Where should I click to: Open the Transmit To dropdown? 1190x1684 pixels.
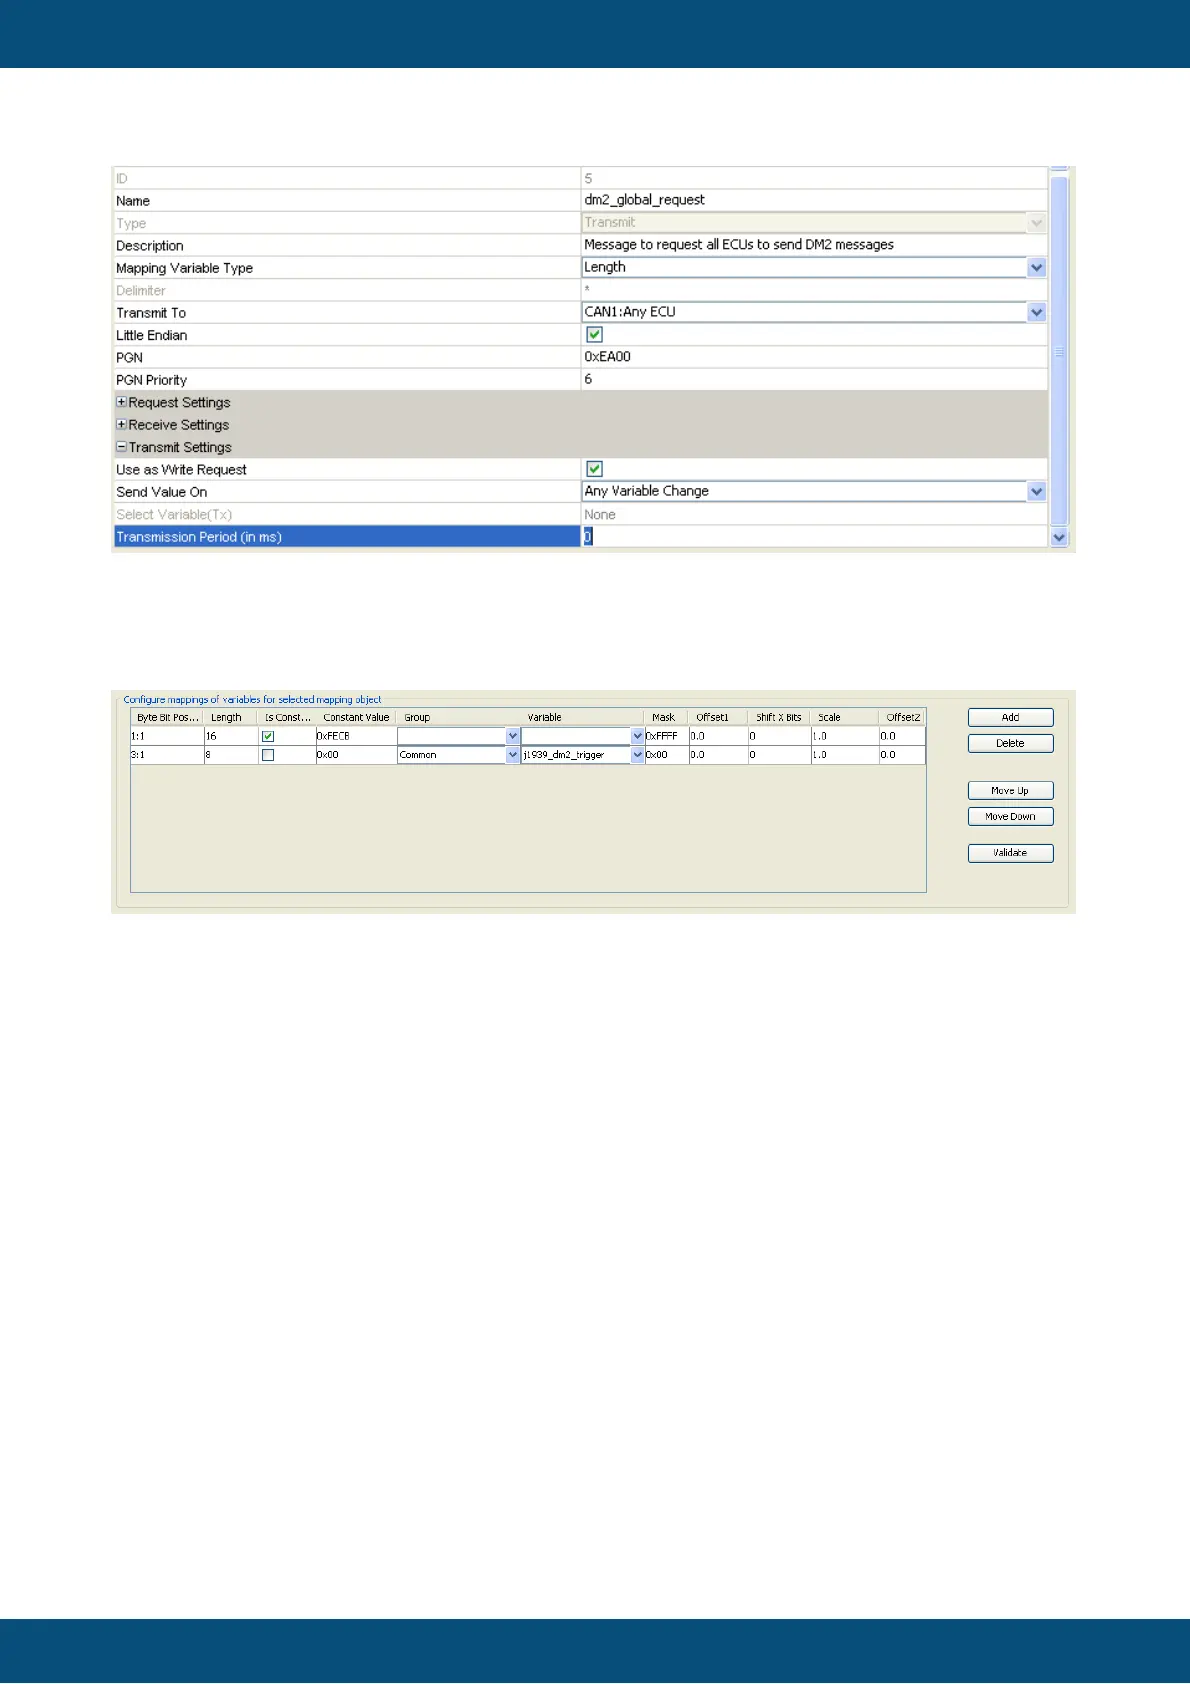(x=1036, y=313)
